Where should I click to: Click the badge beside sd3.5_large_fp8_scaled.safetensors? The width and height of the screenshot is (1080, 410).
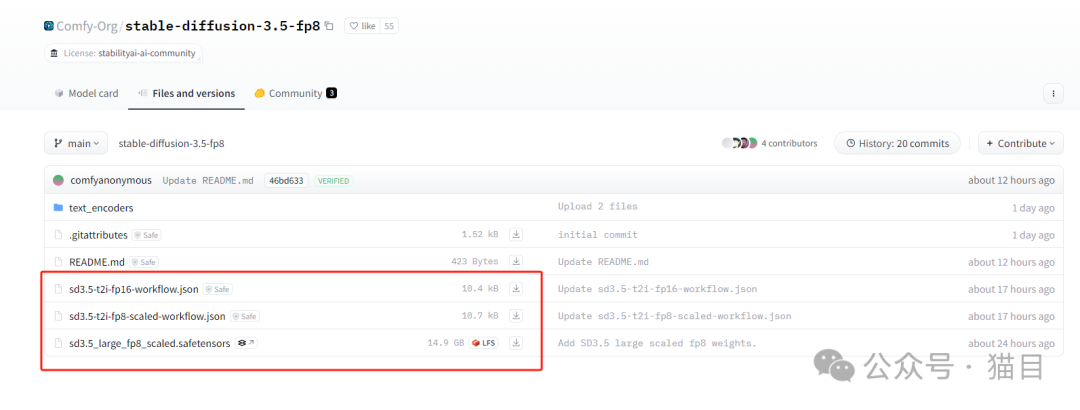(x=246, y=342)
